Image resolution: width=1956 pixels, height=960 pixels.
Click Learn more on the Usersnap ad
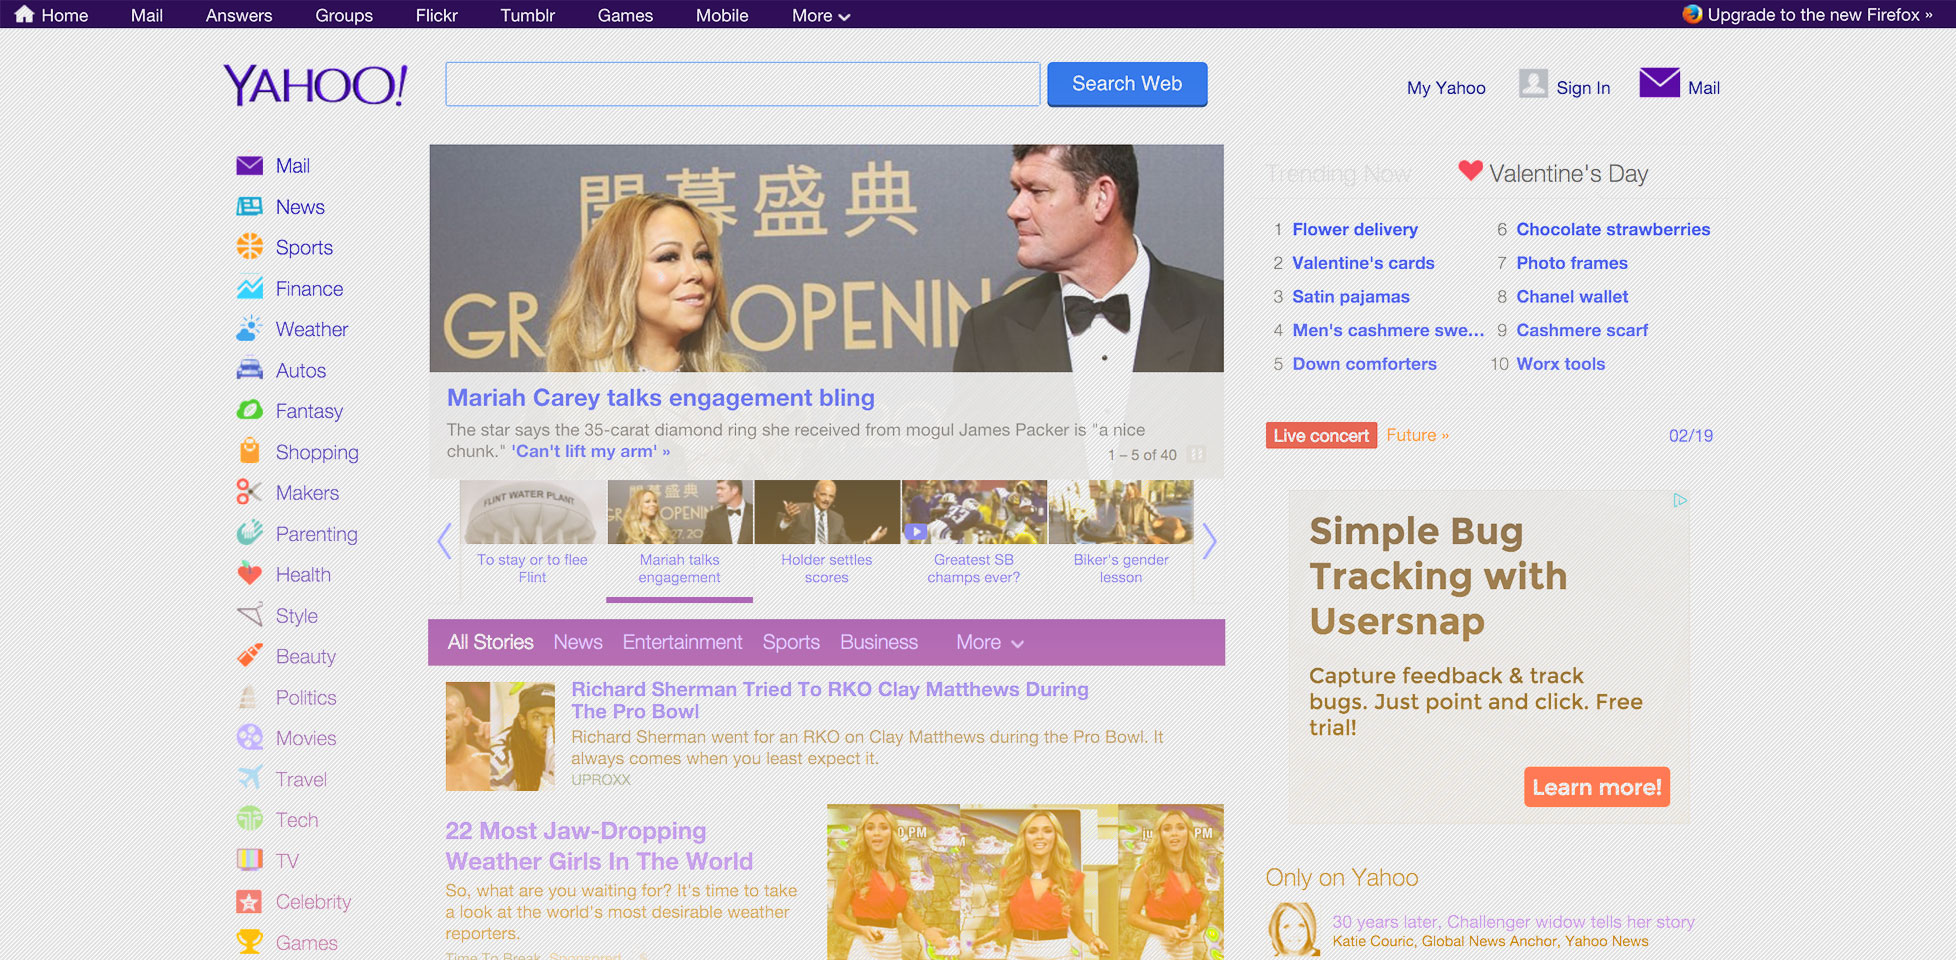1596,787
